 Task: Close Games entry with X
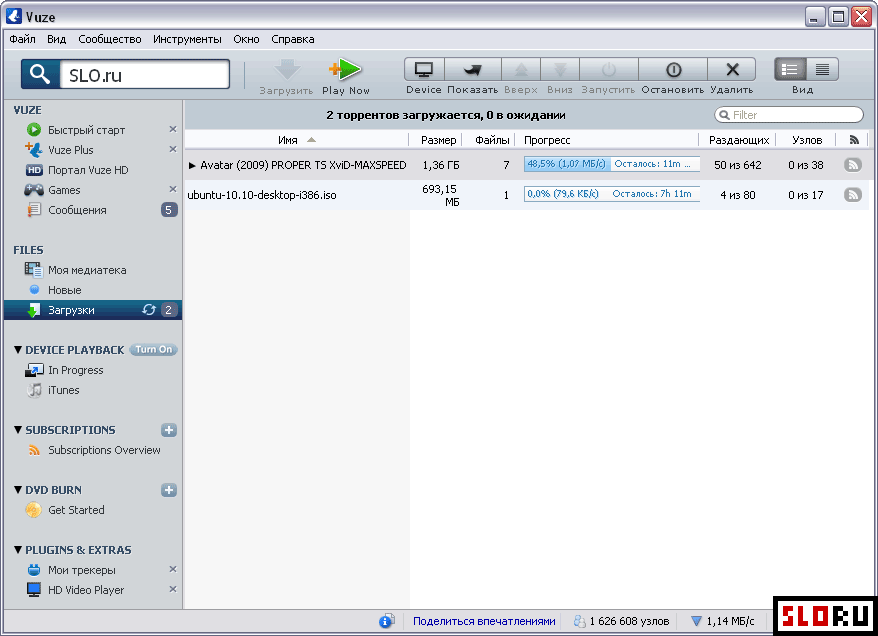point(173,189)
